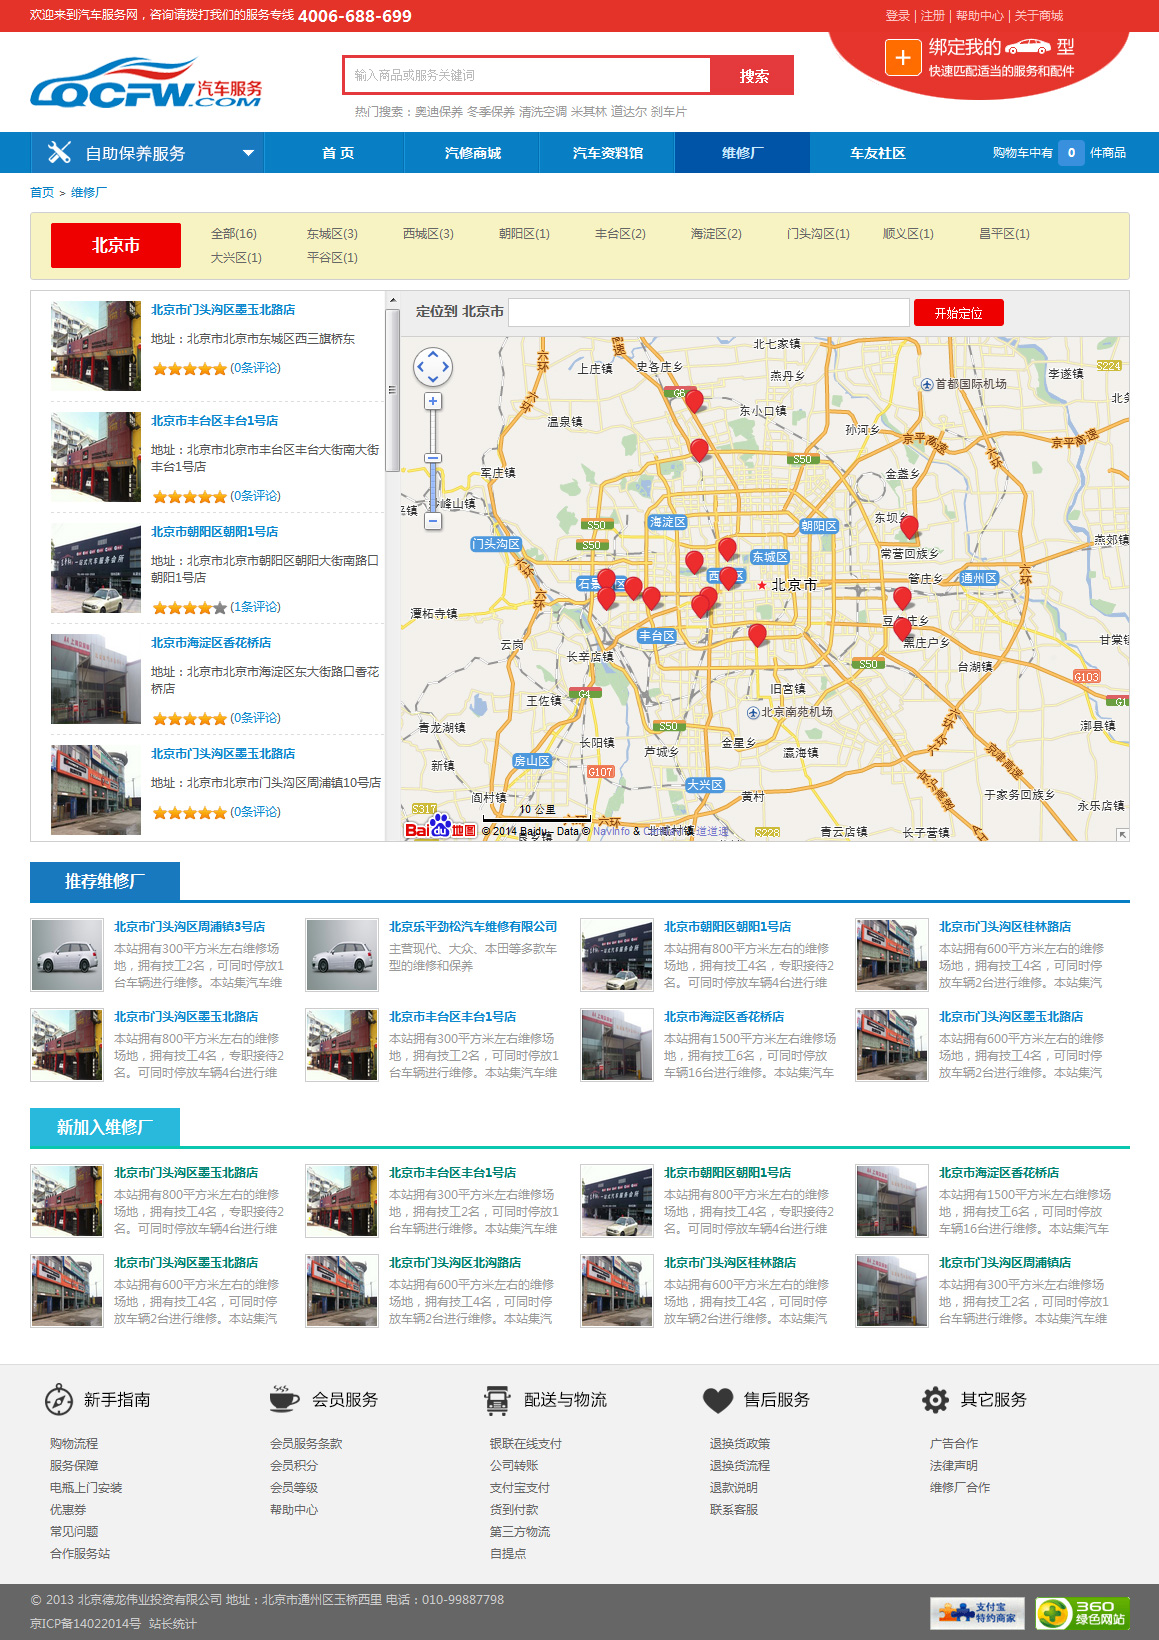Click the 360 绿色网站 badge in the footer

point(1082,1613)
